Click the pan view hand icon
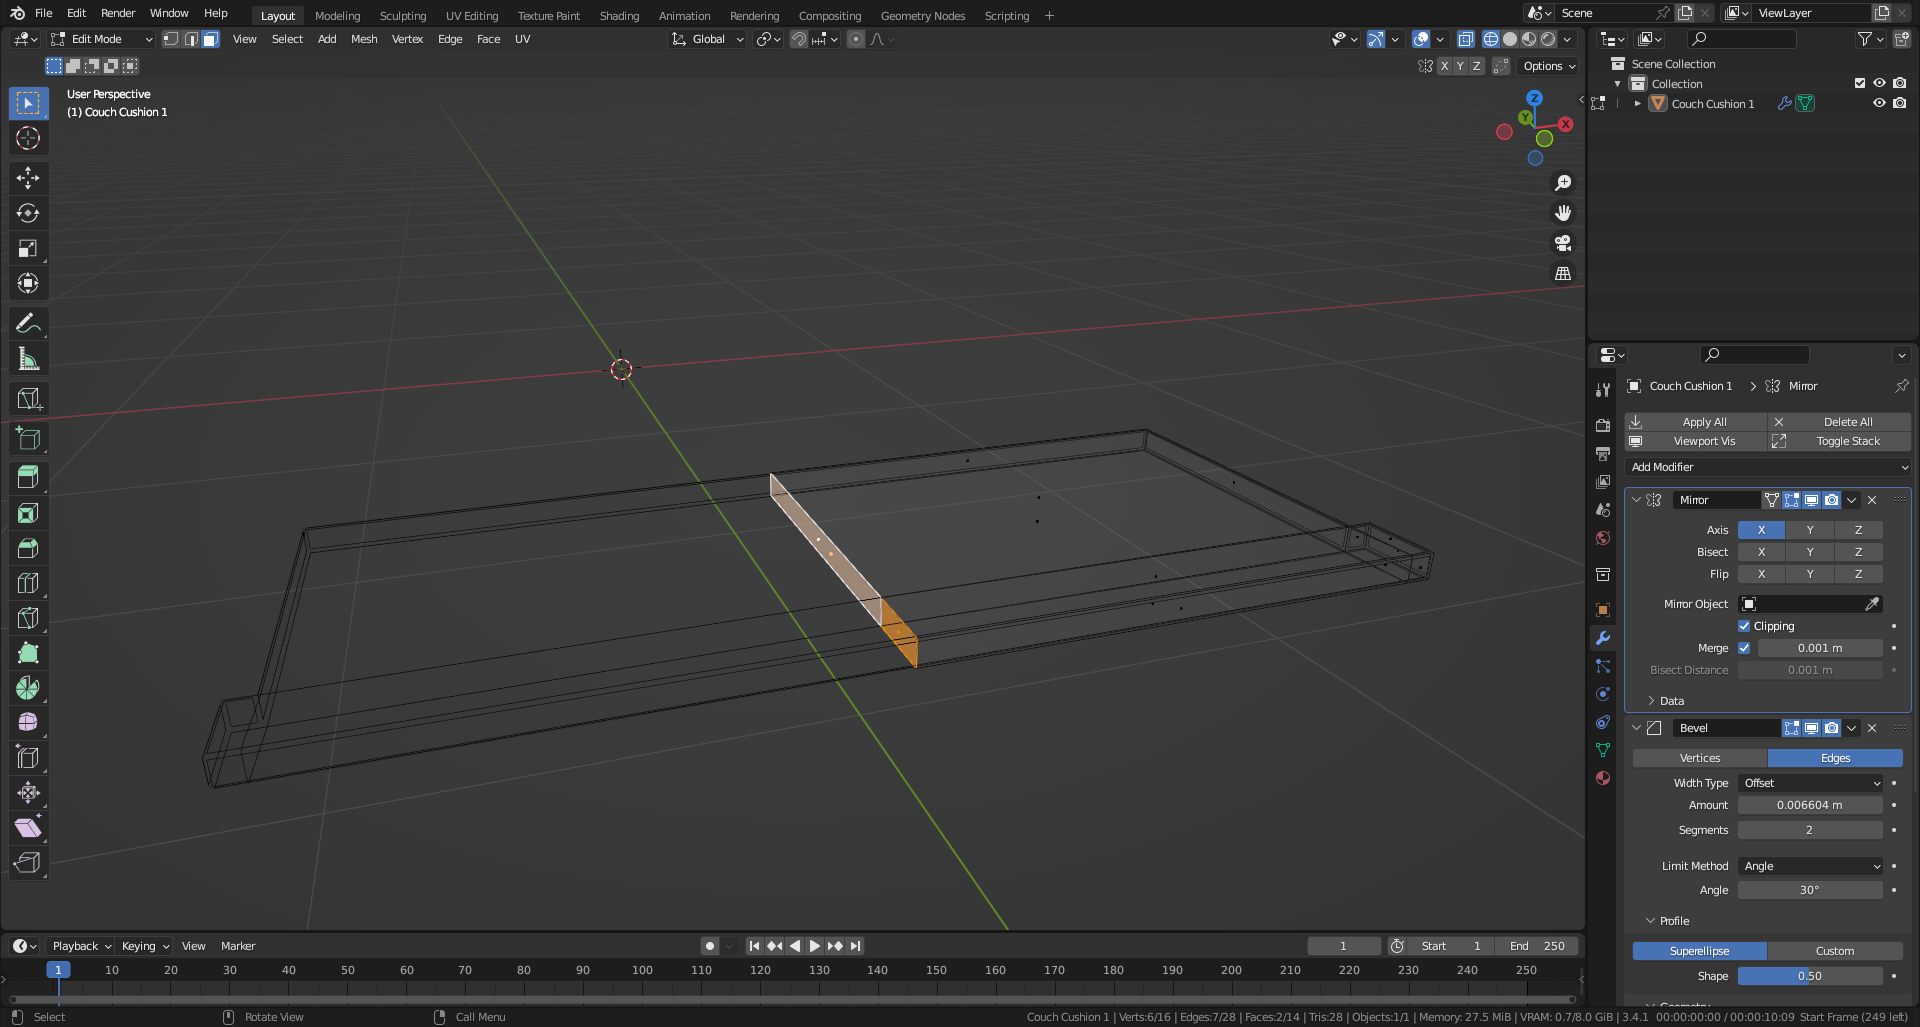The width and height of the screenshot is (1920, 1027). [x=1563, y=213]
